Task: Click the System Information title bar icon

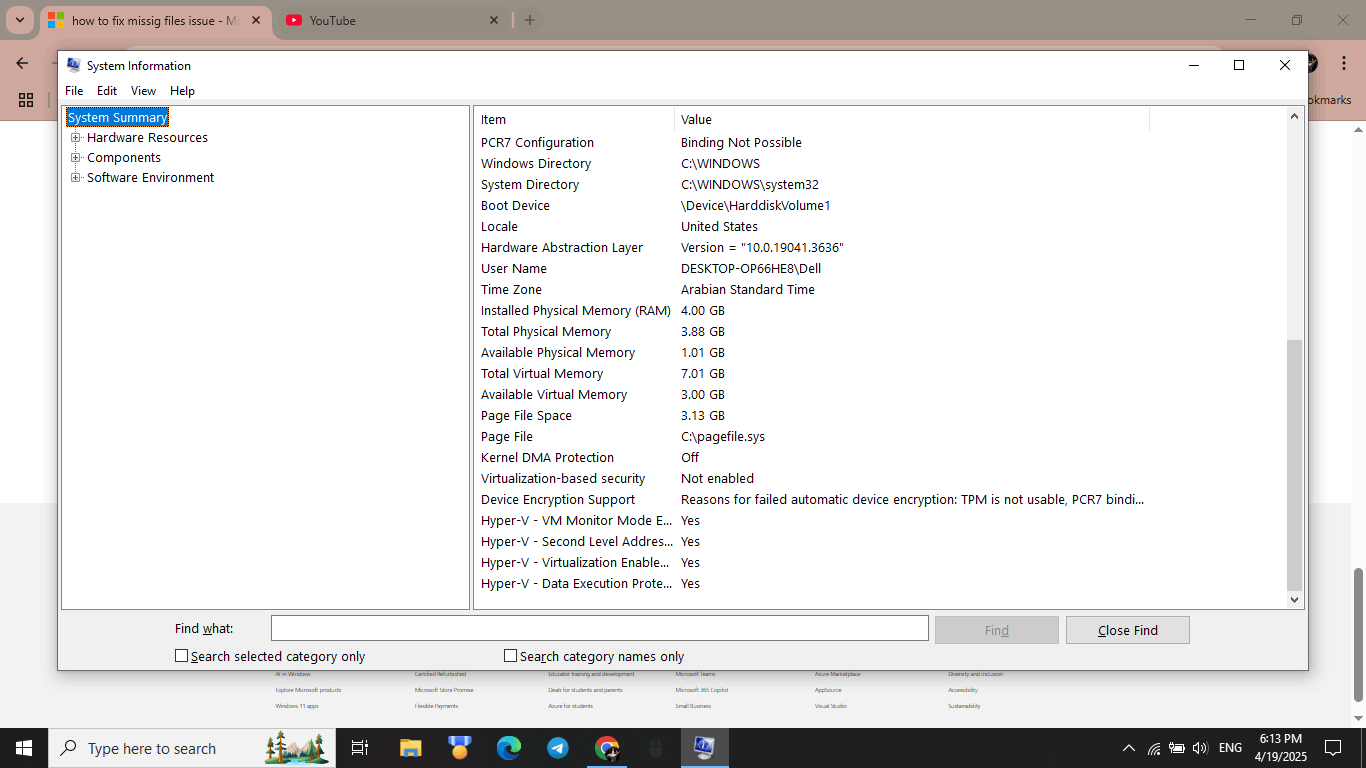Action: click(x=74, y=65)
